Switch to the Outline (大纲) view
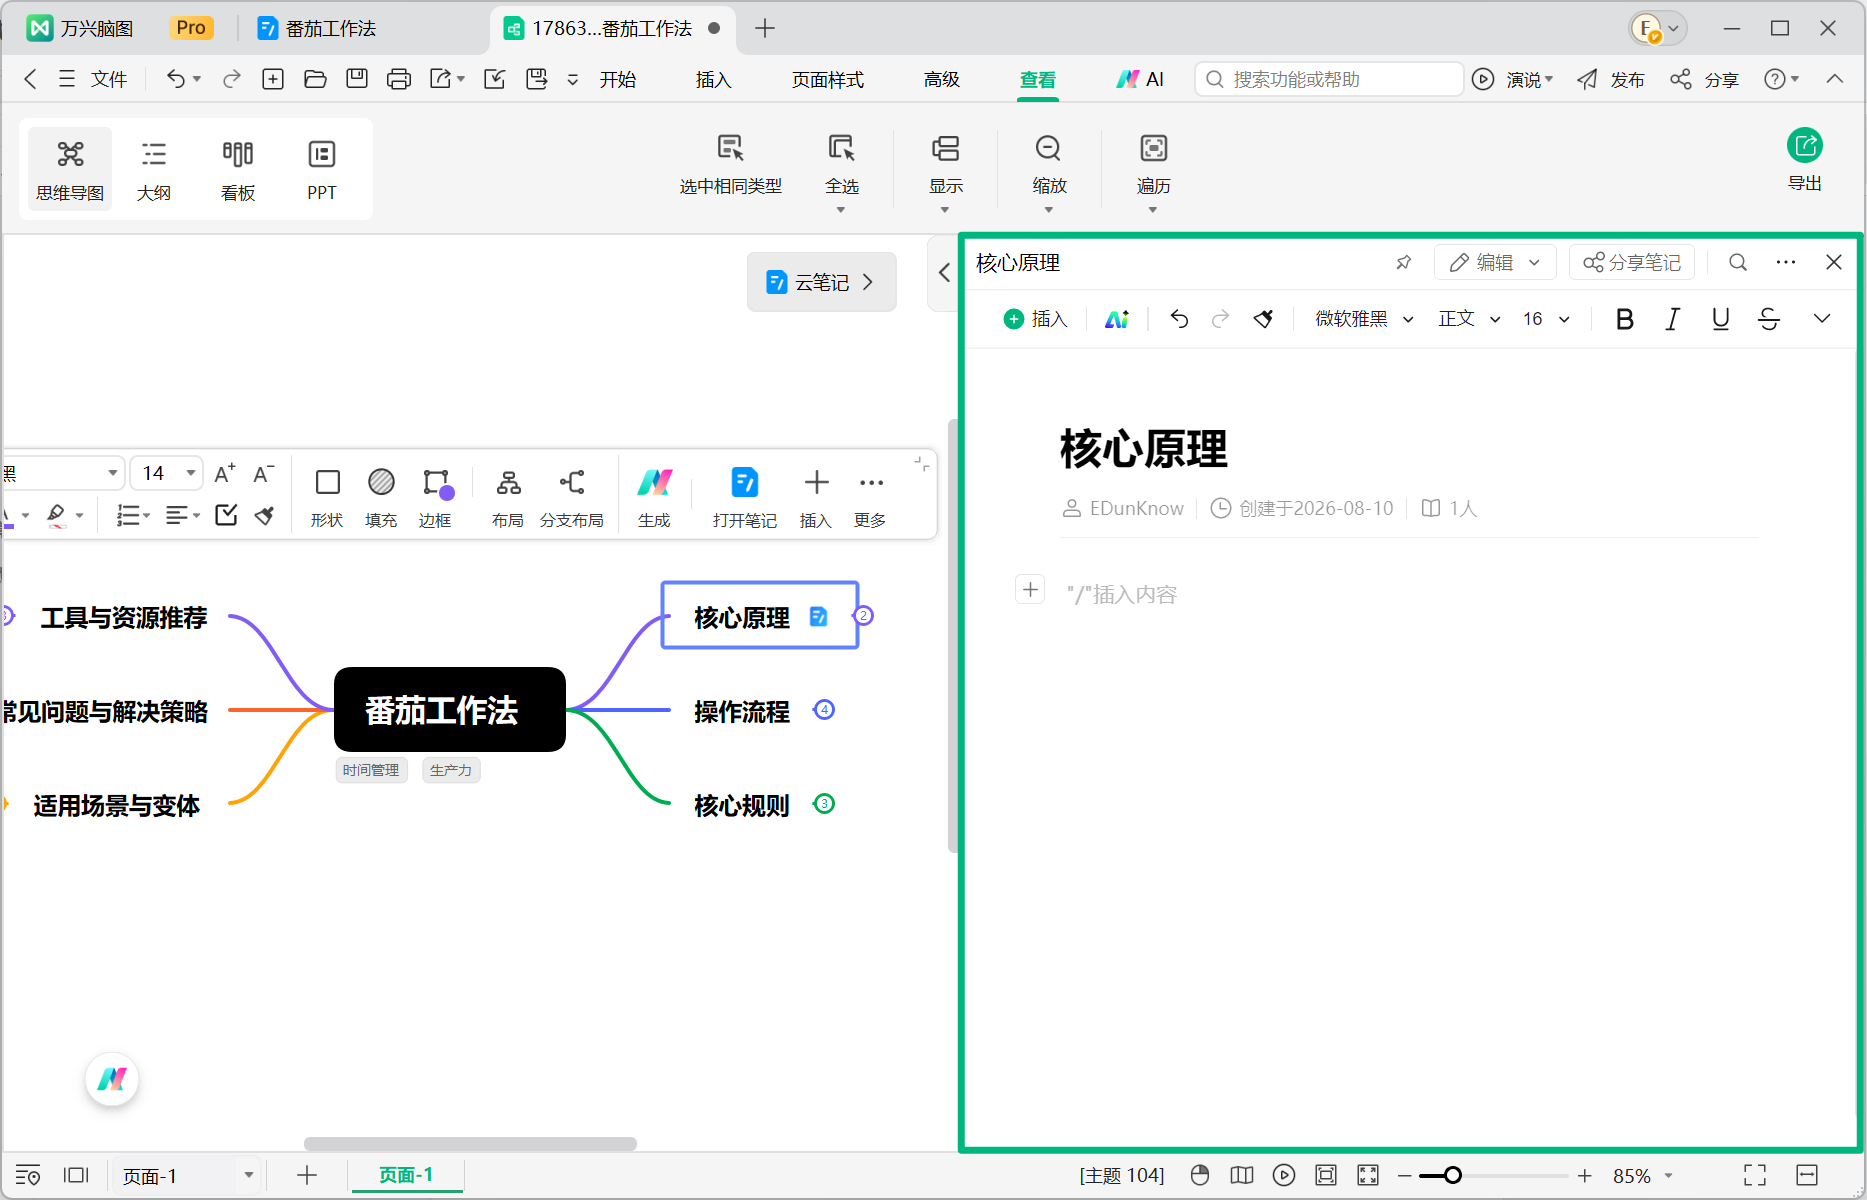This screenshot has height=1200, width=1867. pos(154,169)
